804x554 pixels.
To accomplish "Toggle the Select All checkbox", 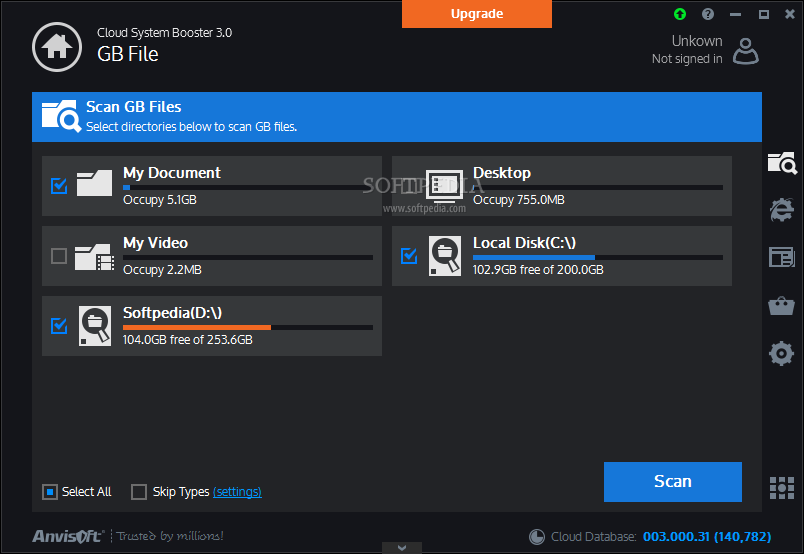I will click(x=50, y=492).
